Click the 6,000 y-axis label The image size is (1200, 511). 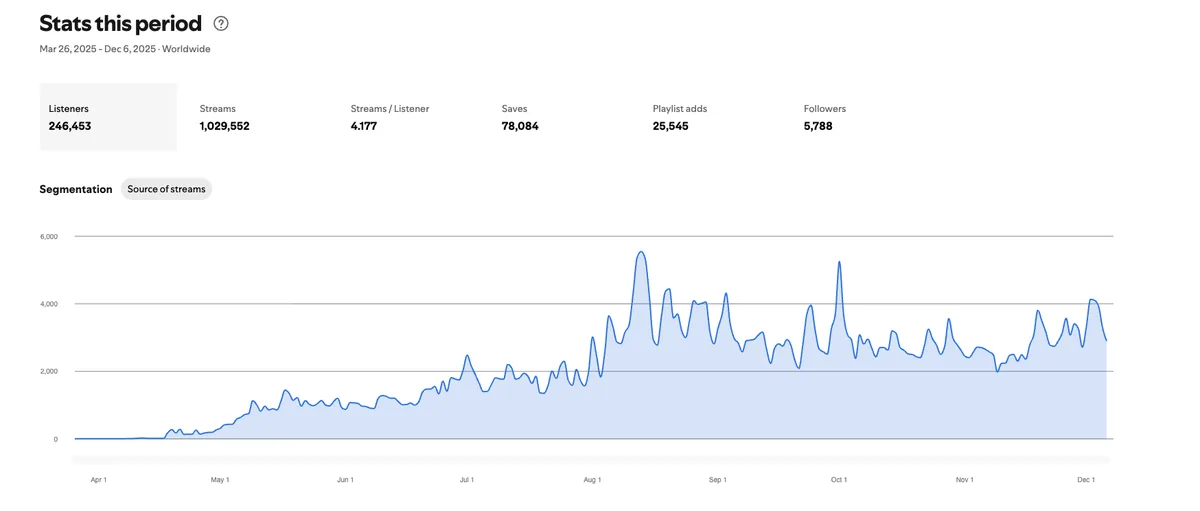coord(50,236)
